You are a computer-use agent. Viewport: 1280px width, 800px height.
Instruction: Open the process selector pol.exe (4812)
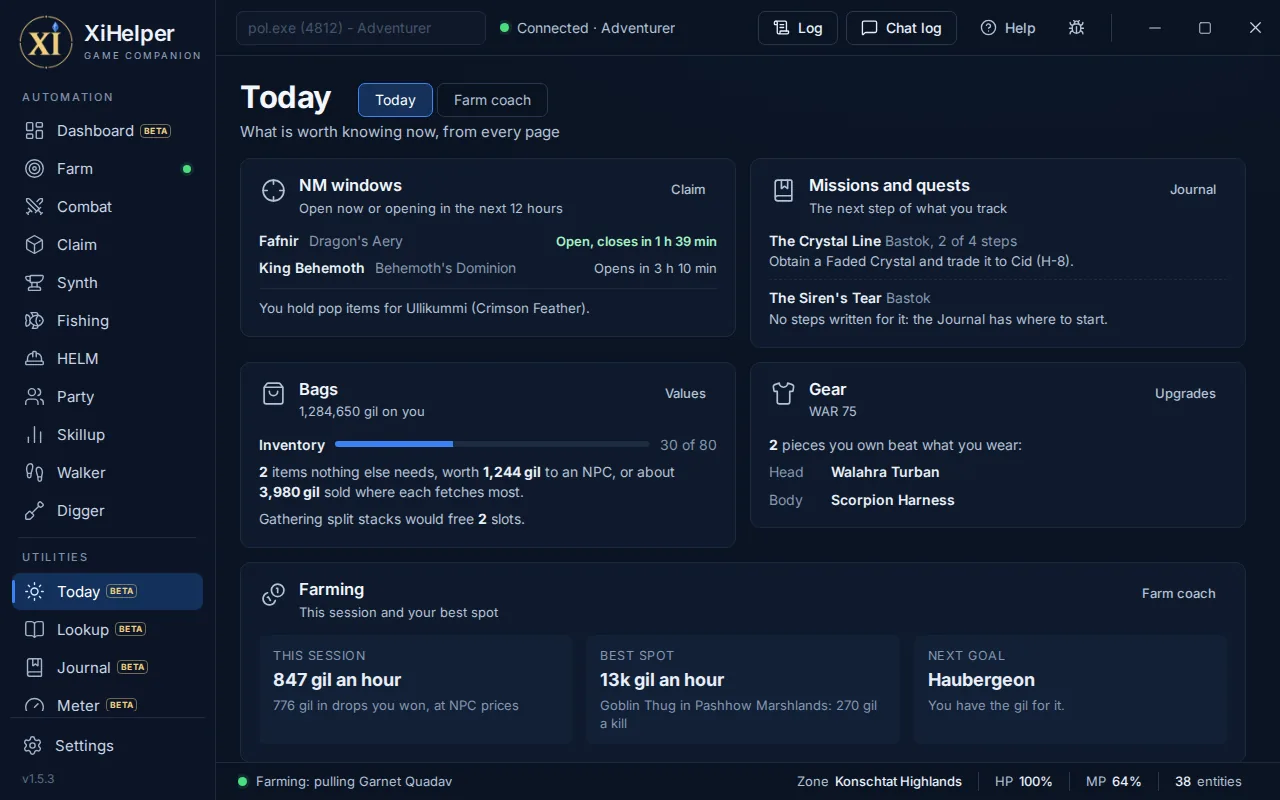tap(361, 28)
